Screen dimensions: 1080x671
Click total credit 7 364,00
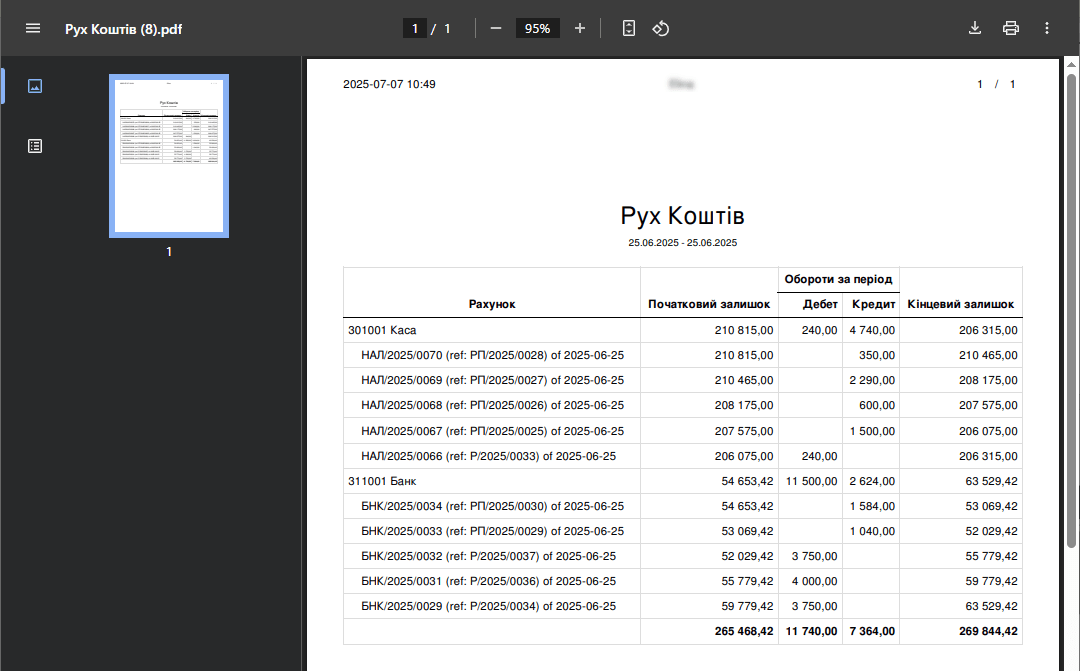click(872, 631)
